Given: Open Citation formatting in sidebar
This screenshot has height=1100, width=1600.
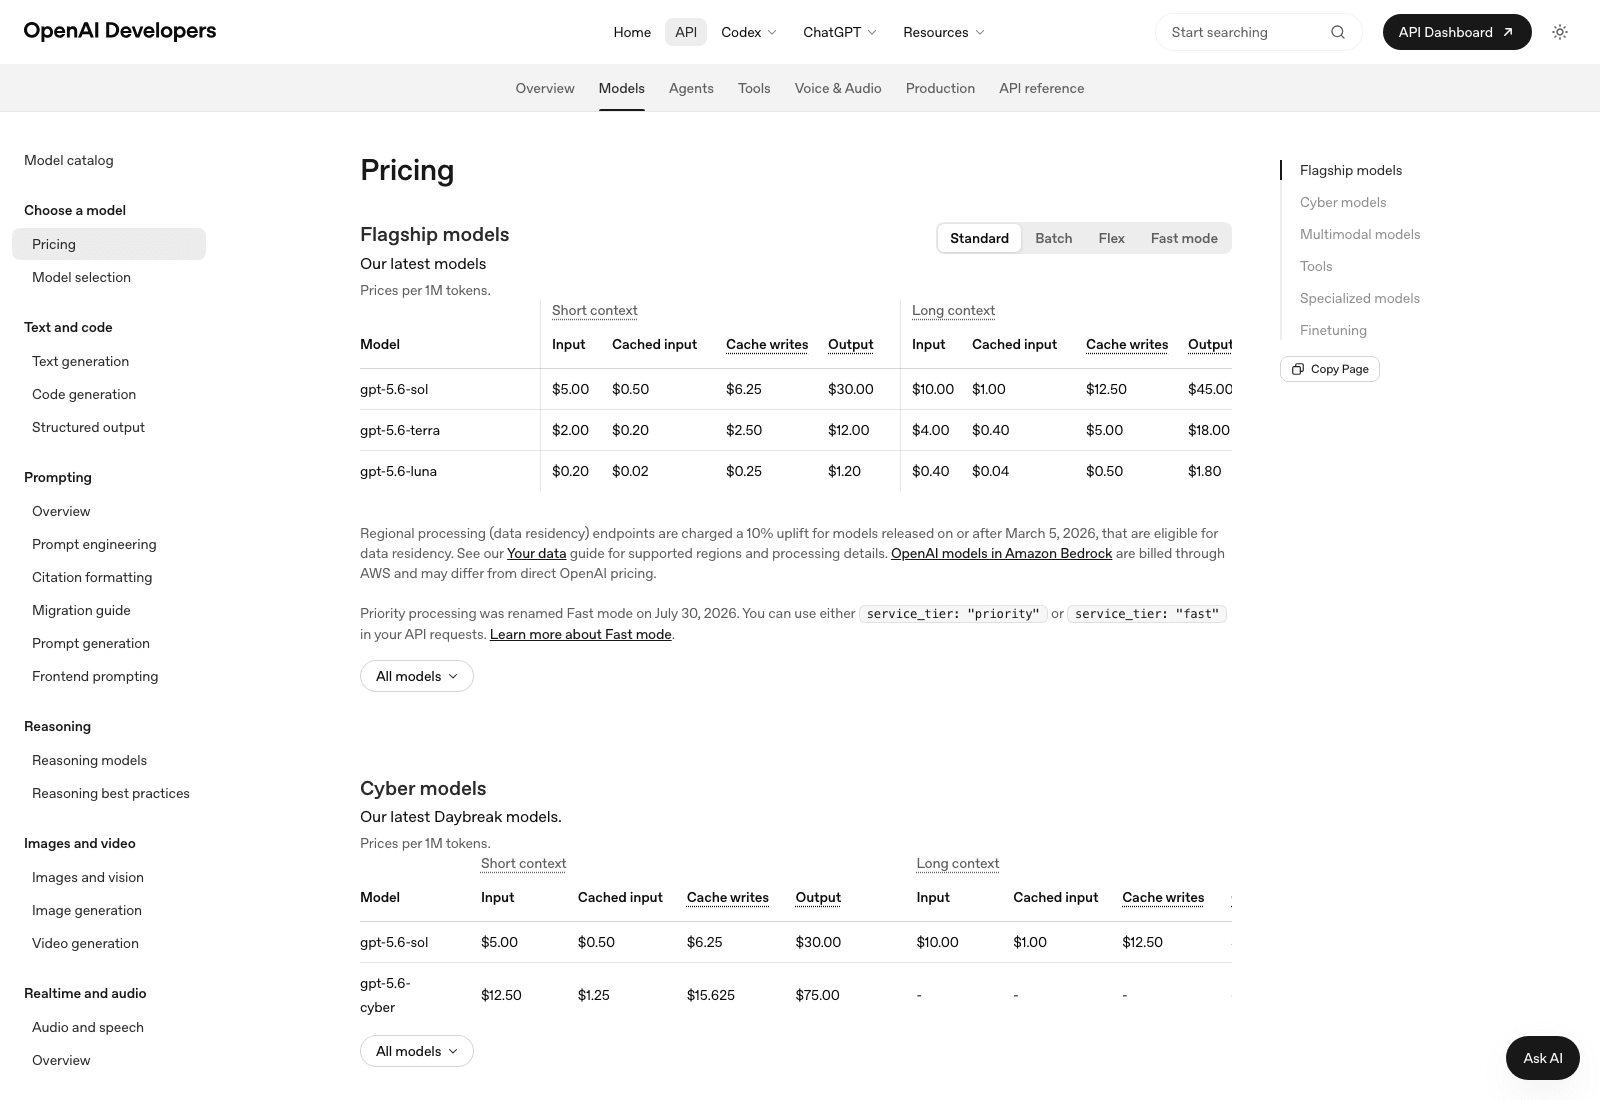Looking at the screenshot, I should point(92,577).
